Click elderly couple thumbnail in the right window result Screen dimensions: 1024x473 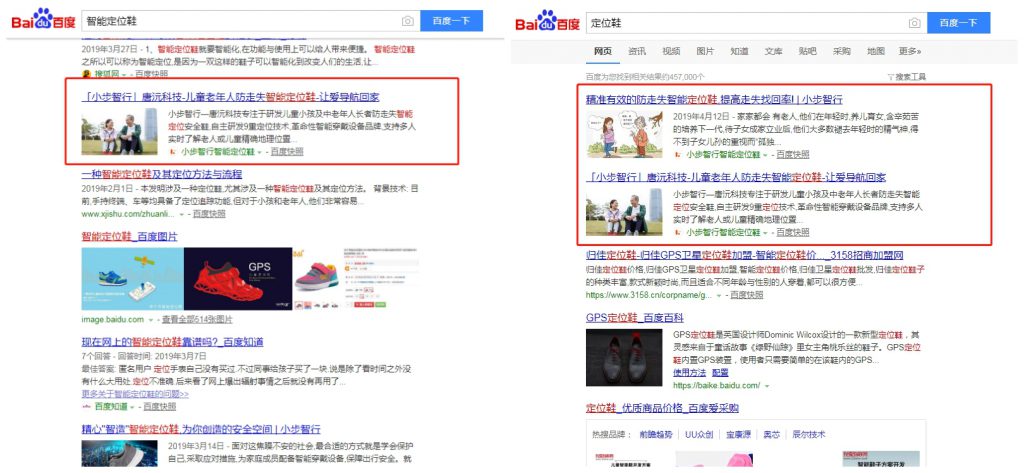point(624,212)
